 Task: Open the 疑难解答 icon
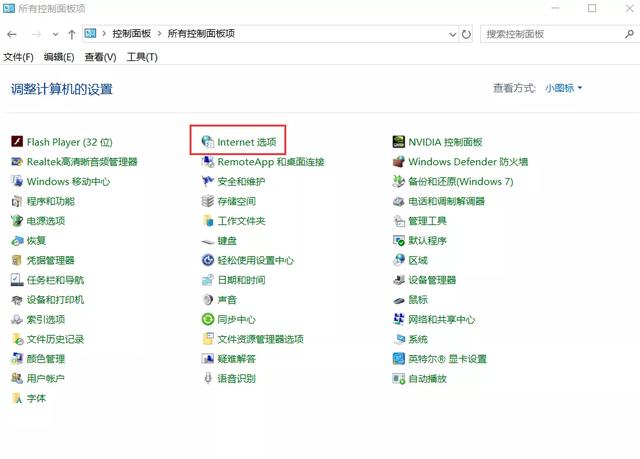(208, 359)
